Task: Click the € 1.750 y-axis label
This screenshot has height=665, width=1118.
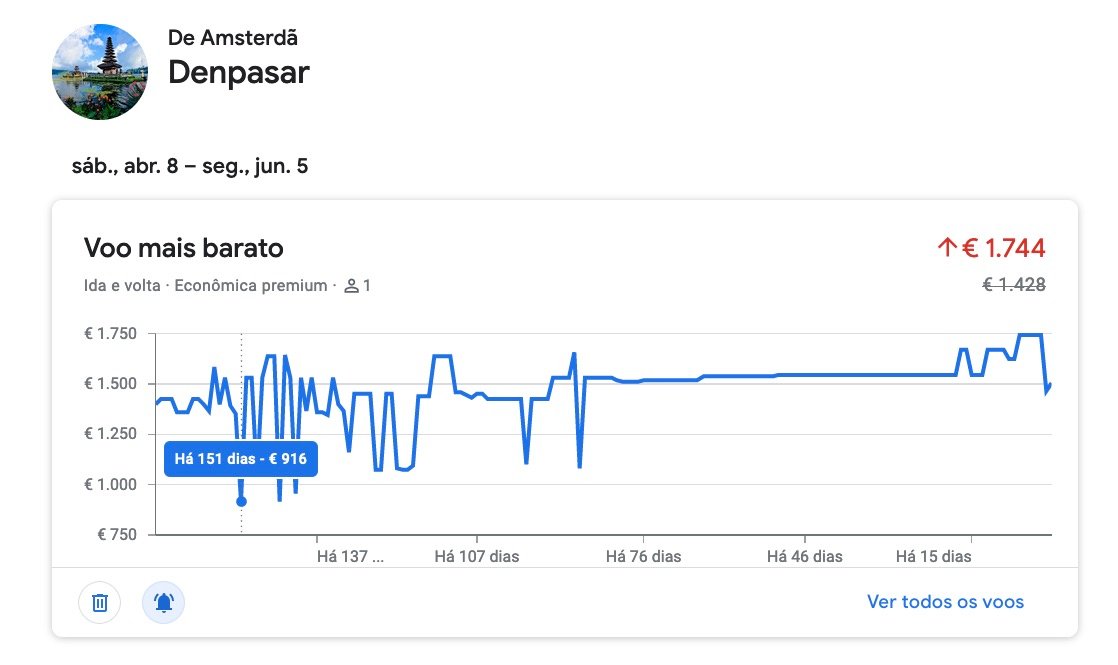Action: (111, 334)
